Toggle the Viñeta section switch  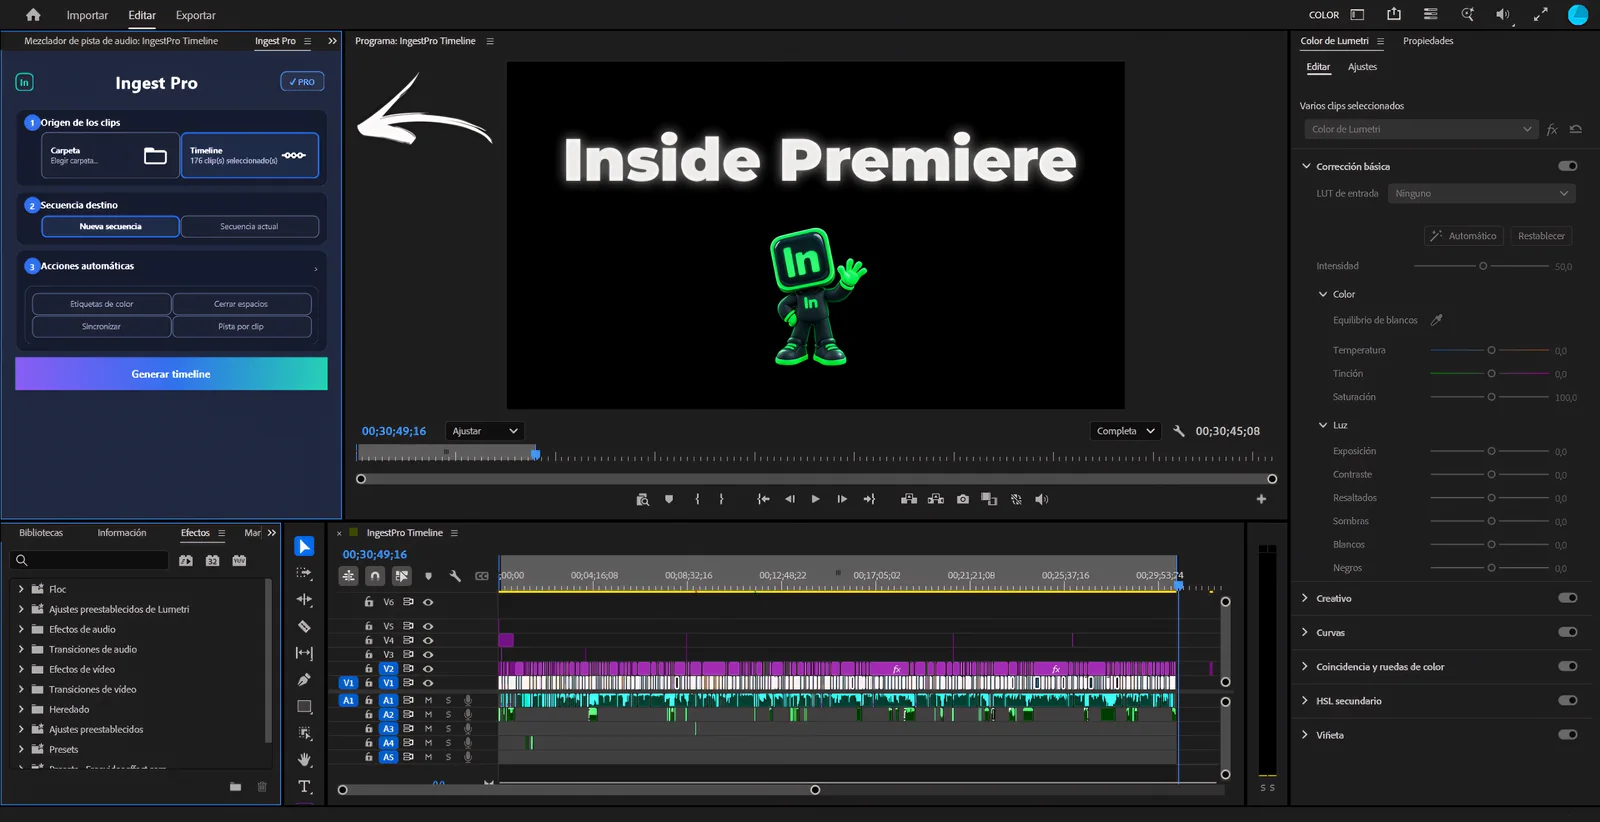(x=1567, y=734)
